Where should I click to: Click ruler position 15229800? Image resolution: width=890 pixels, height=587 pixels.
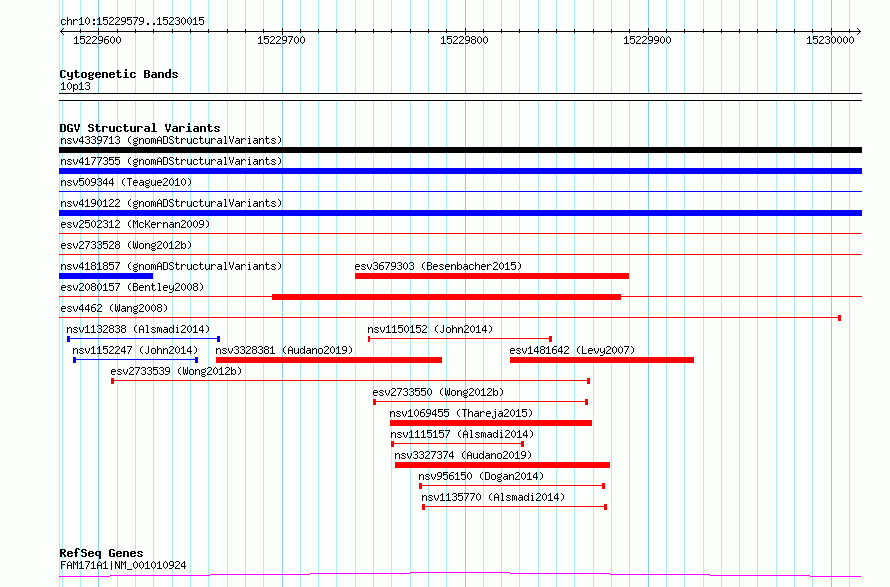[464, 40]
